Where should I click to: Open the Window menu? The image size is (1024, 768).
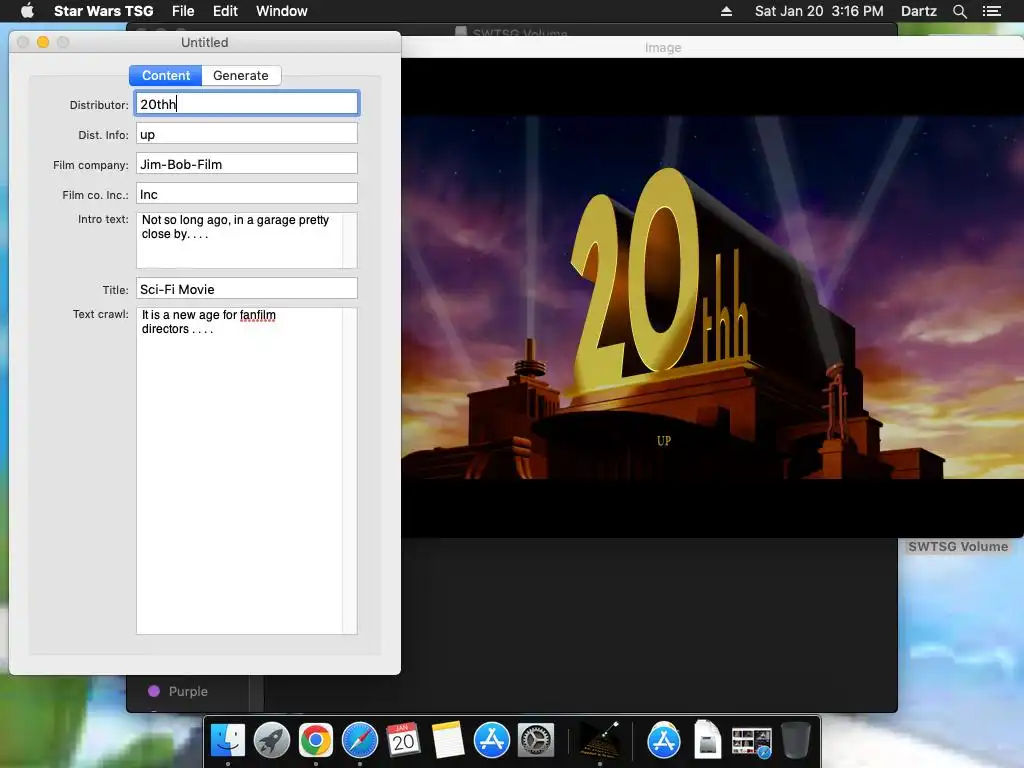281,11
